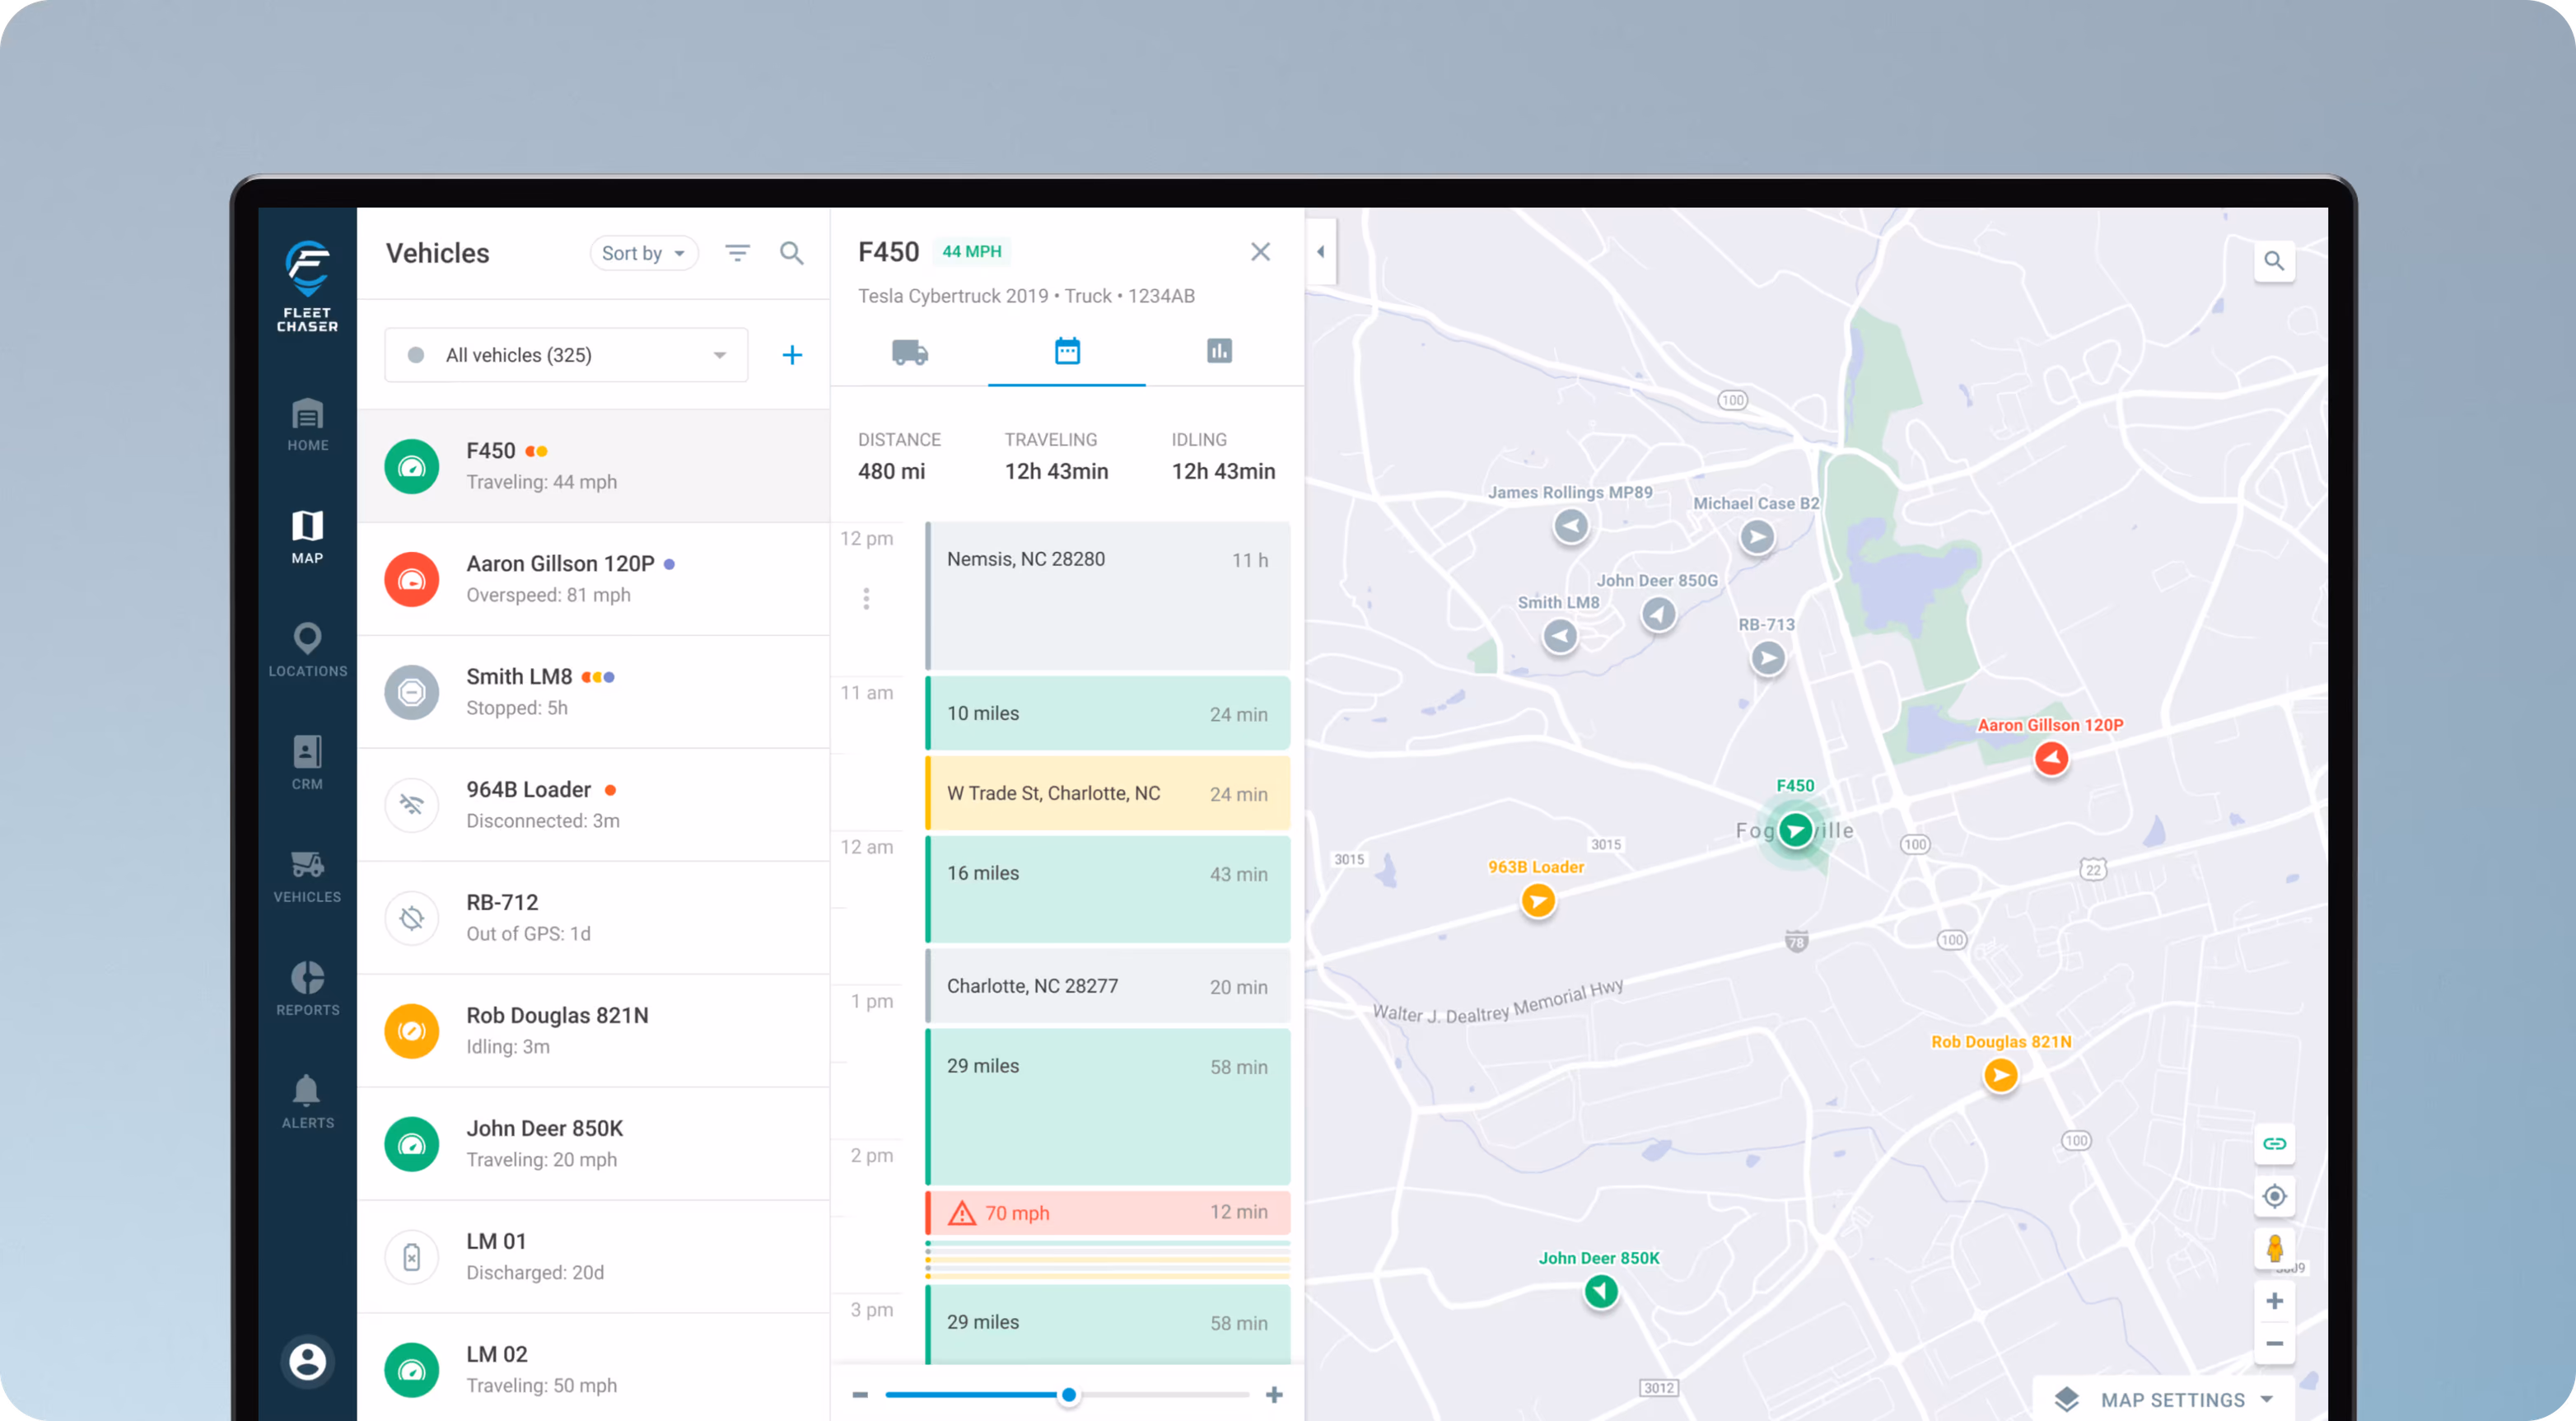Image resolution: width=2576 pixels, height=1421 pixels.
Task: Click the Fleet Chaser logo
Action: (x=307, y=285)
